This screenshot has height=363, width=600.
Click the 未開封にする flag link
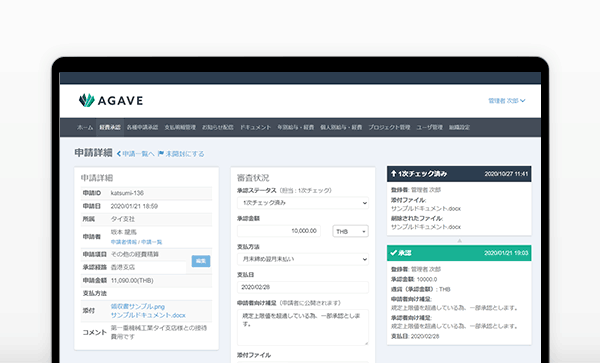pos(181,154)
